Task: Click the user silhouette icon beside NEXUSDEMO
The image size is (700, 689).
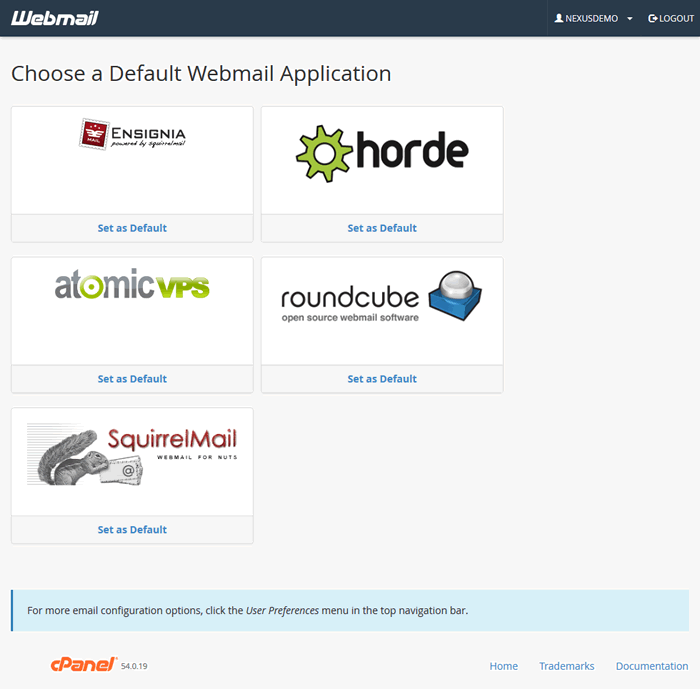Action: point(559,18)
